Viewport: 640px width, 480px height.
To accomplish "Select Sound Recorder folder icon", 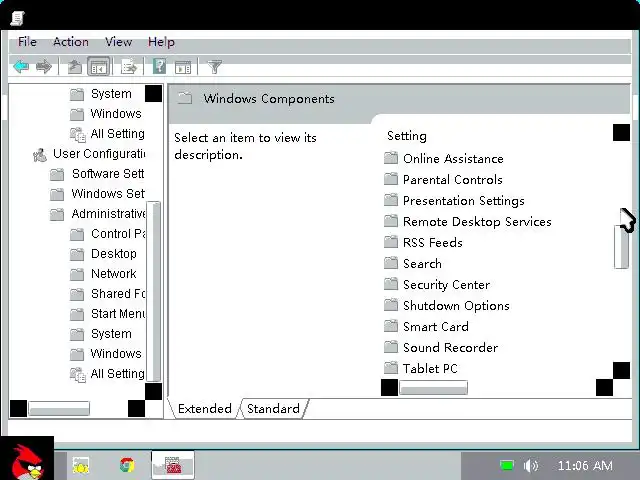I will coord(391,347).
